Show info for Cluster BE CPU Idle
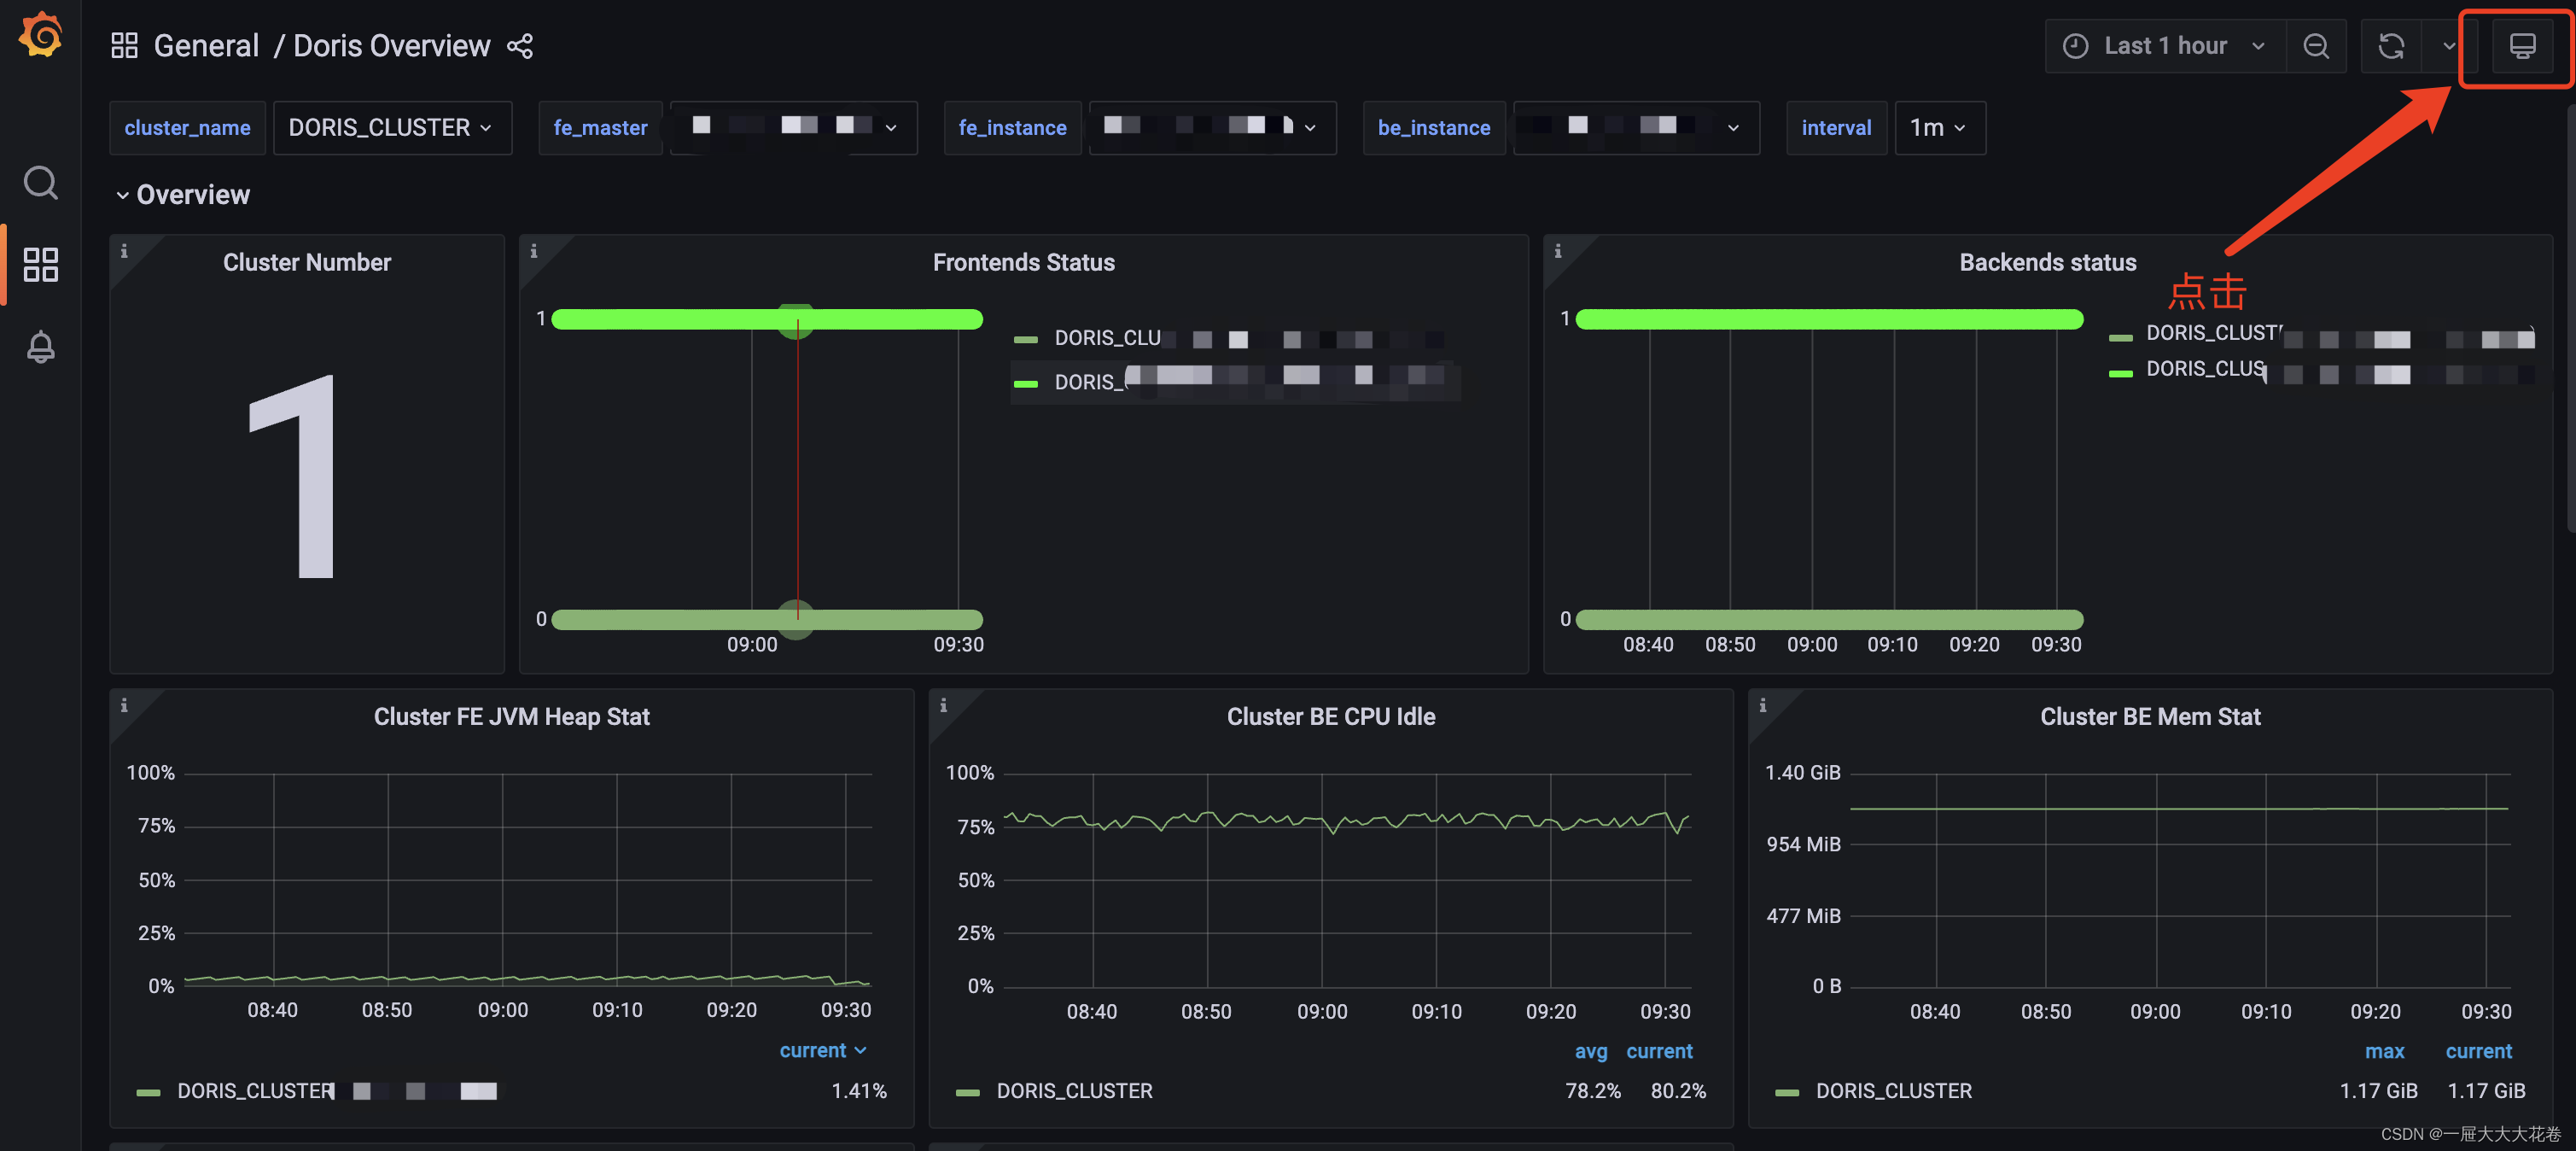Image resolution: width=2576 pixels, height=1151 pixels. click(943, 705)
